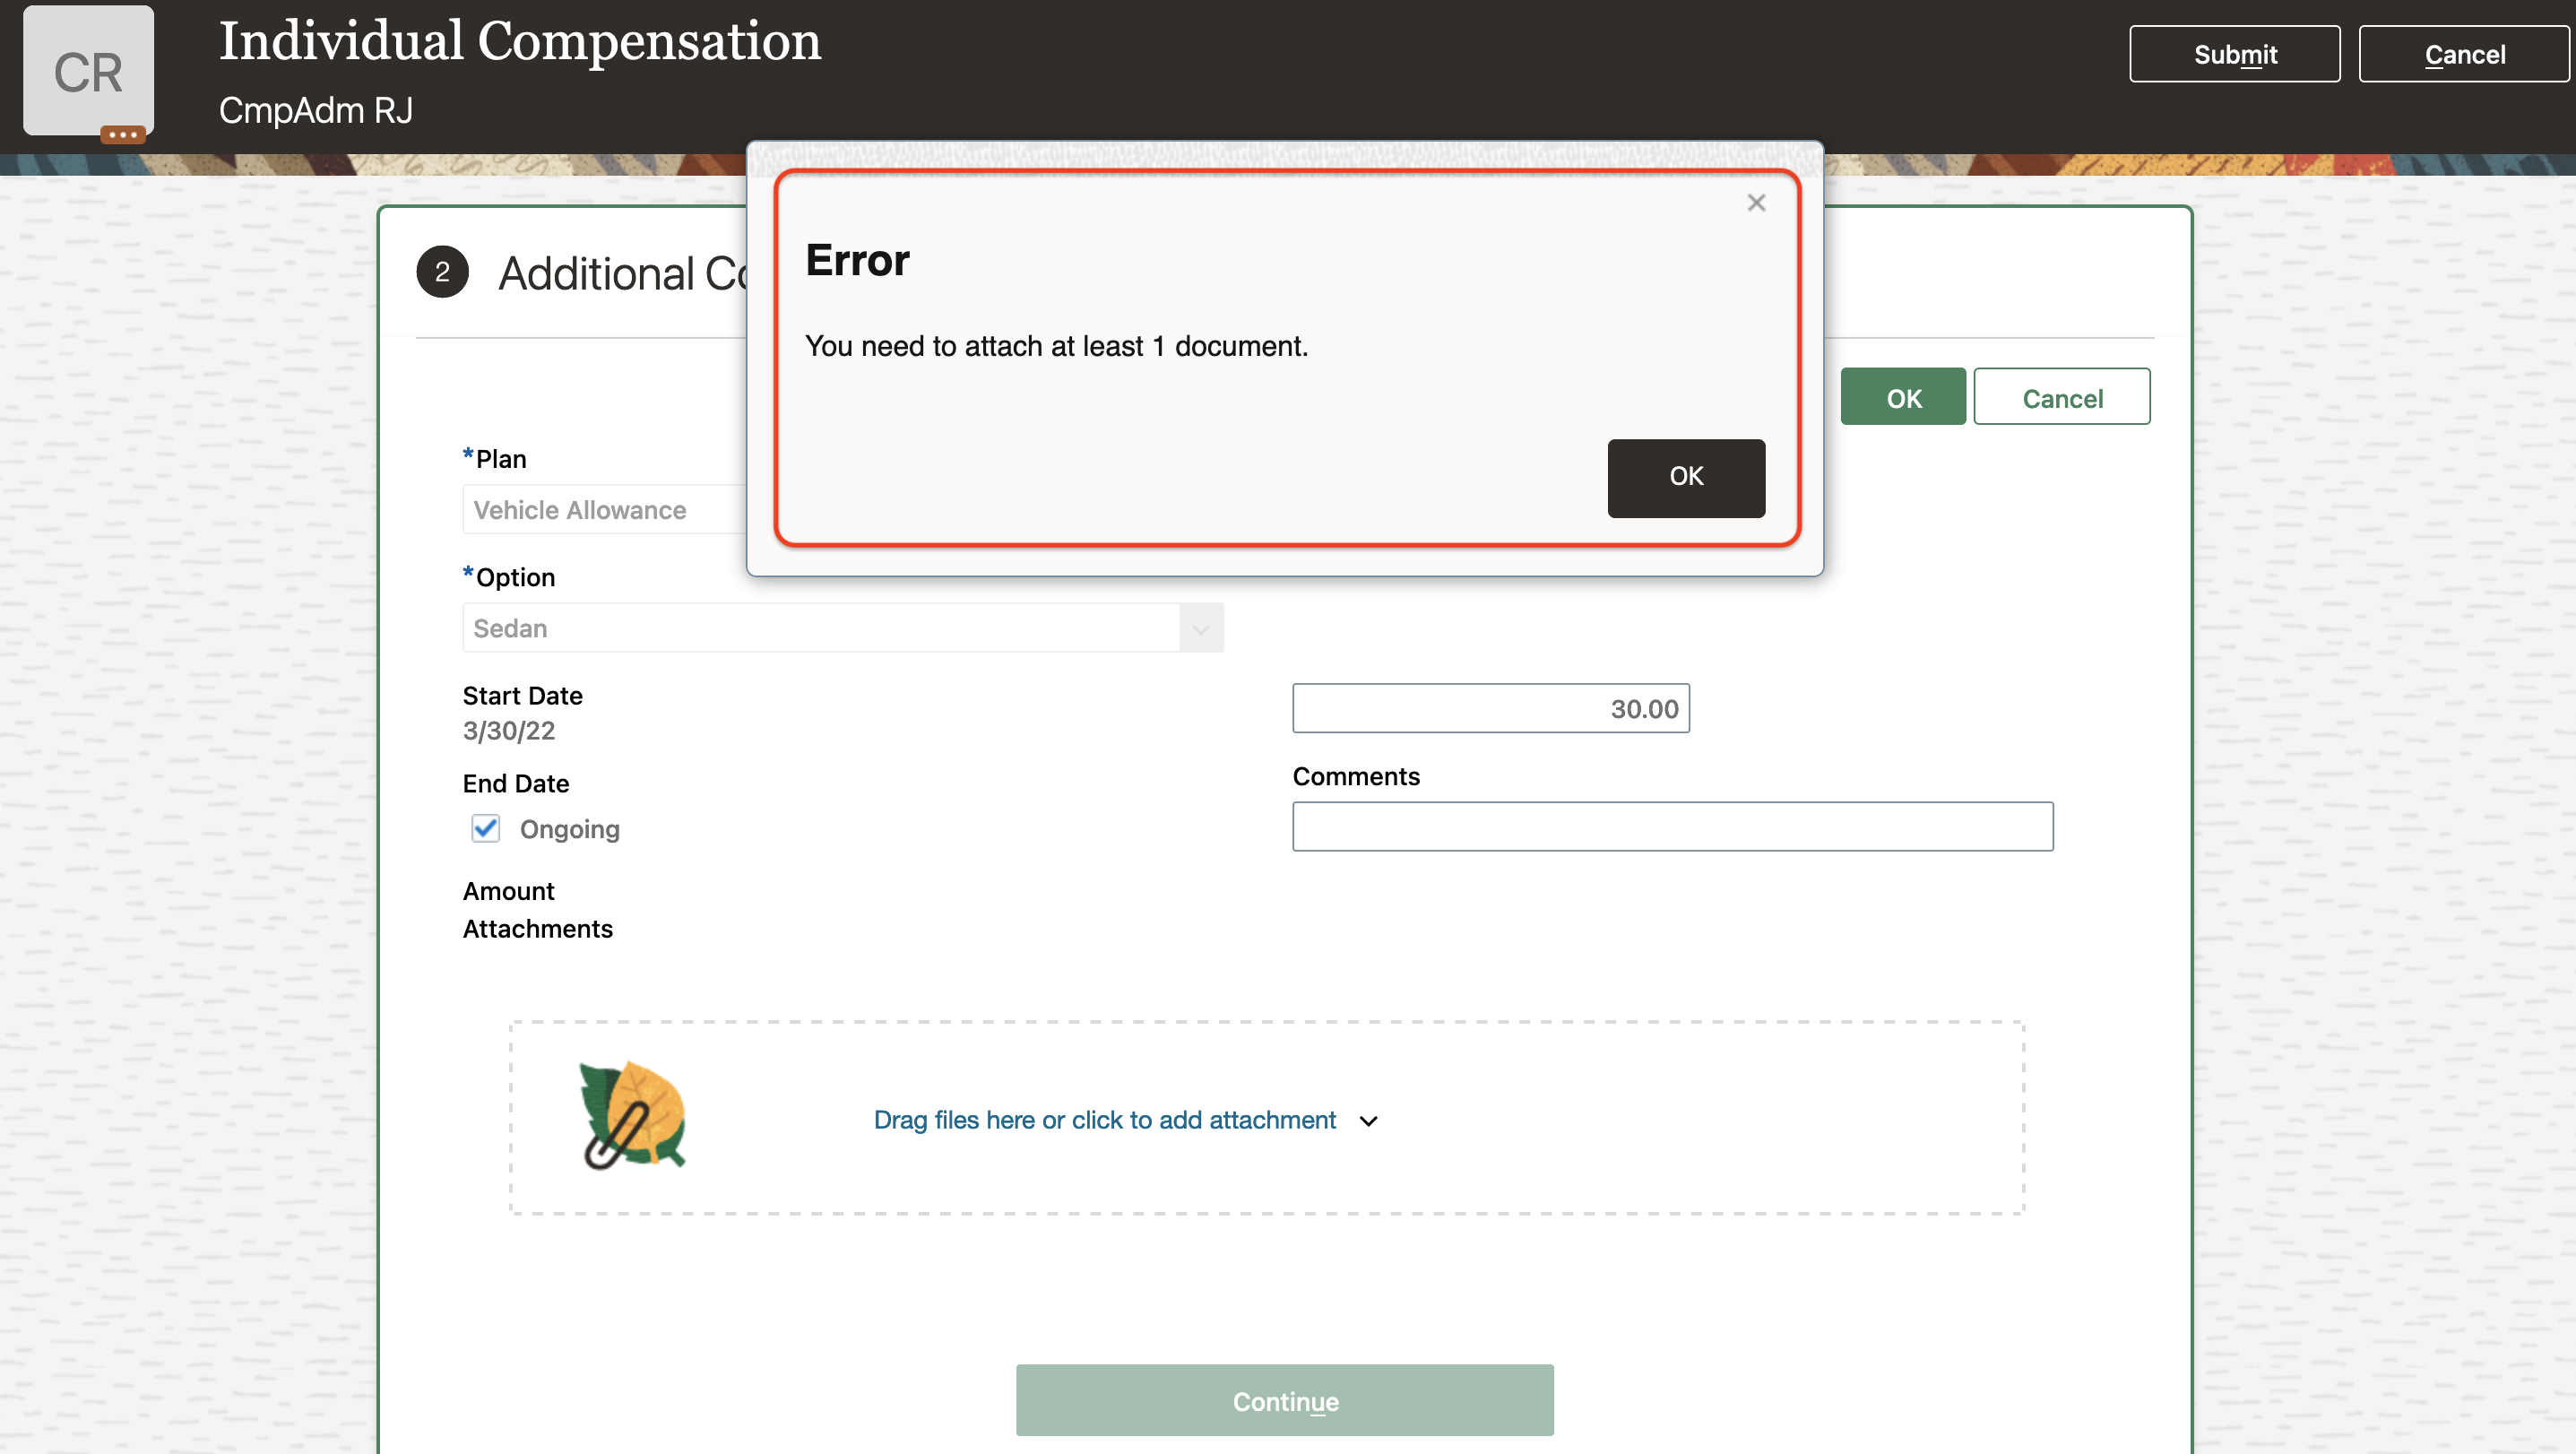Viewport: 2576px width, 1454px height.
Task: Click the step 2 number circle
Action: (442, 272)
